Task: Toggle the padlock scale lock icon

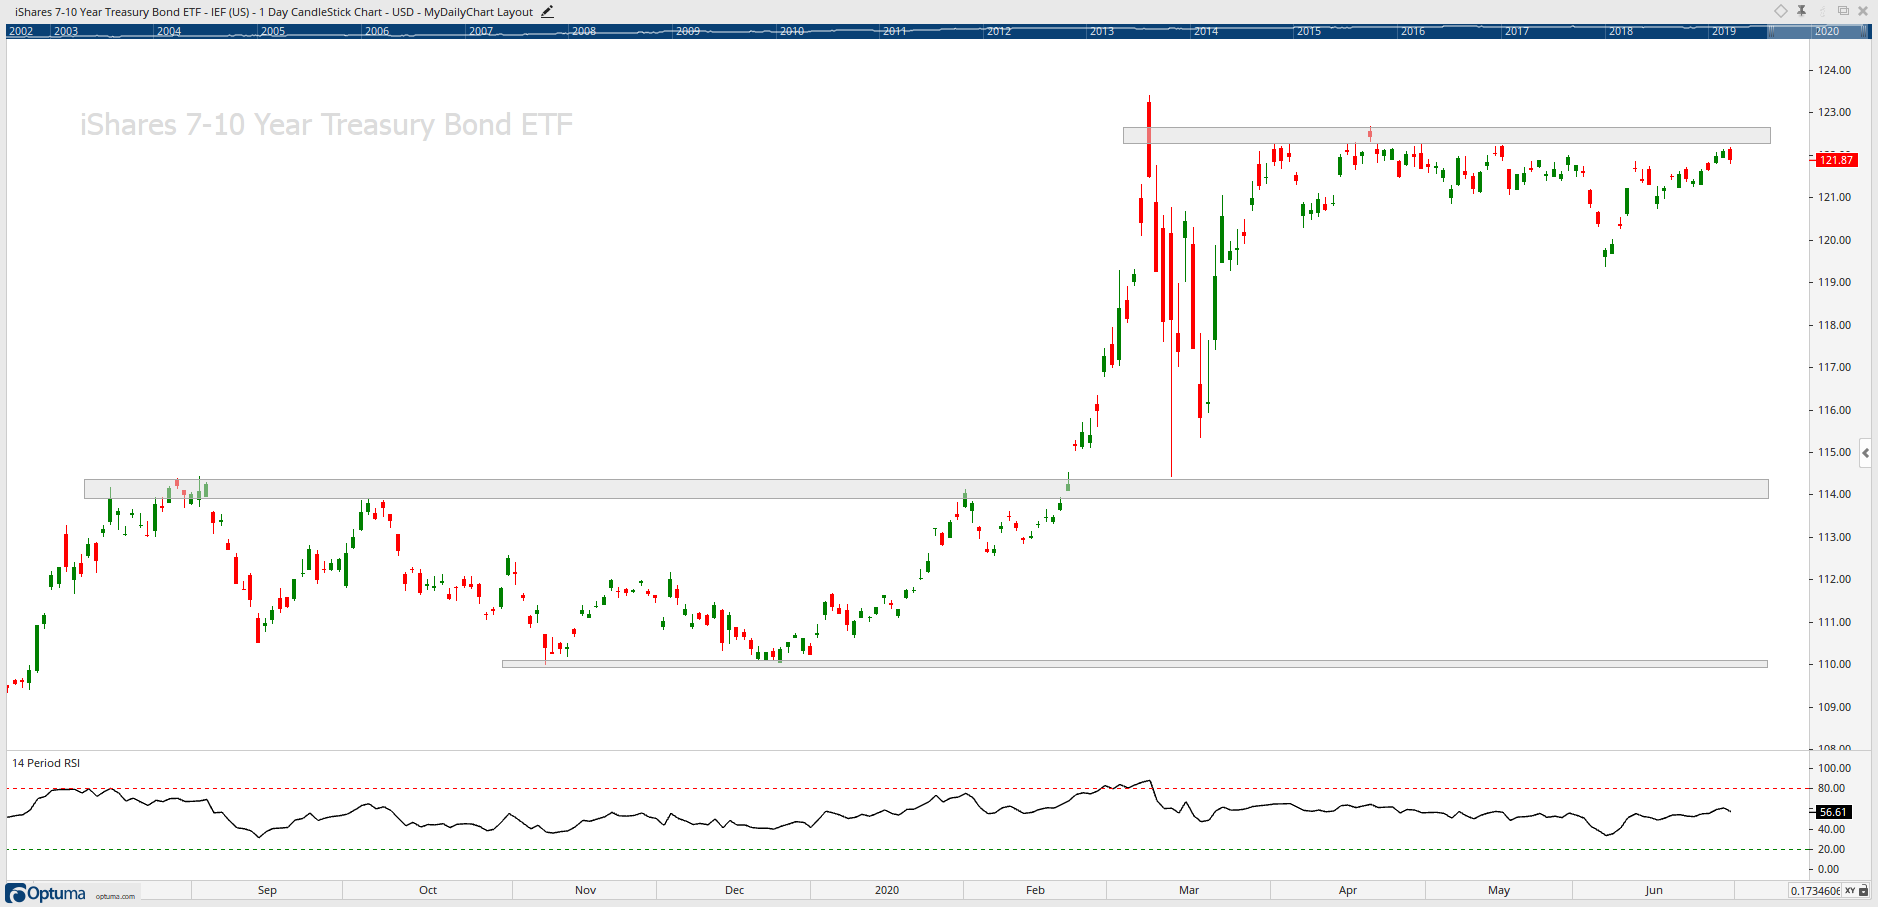Action: pyautogui.click(x=1865, y=890)
